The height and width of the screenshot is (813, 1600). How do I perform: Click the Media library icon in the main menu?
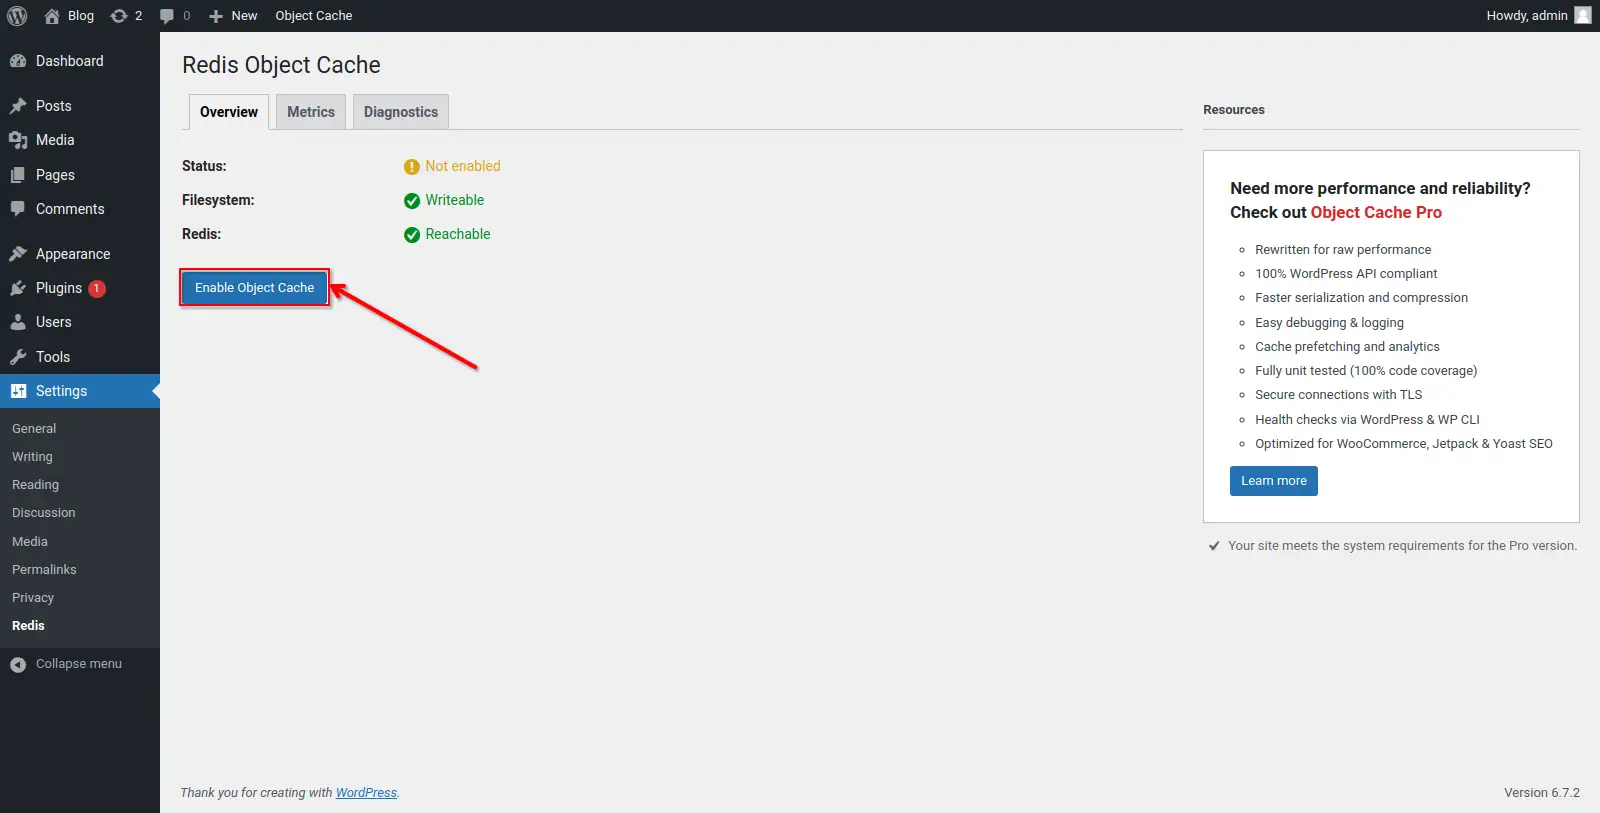[x=18, y=140]
